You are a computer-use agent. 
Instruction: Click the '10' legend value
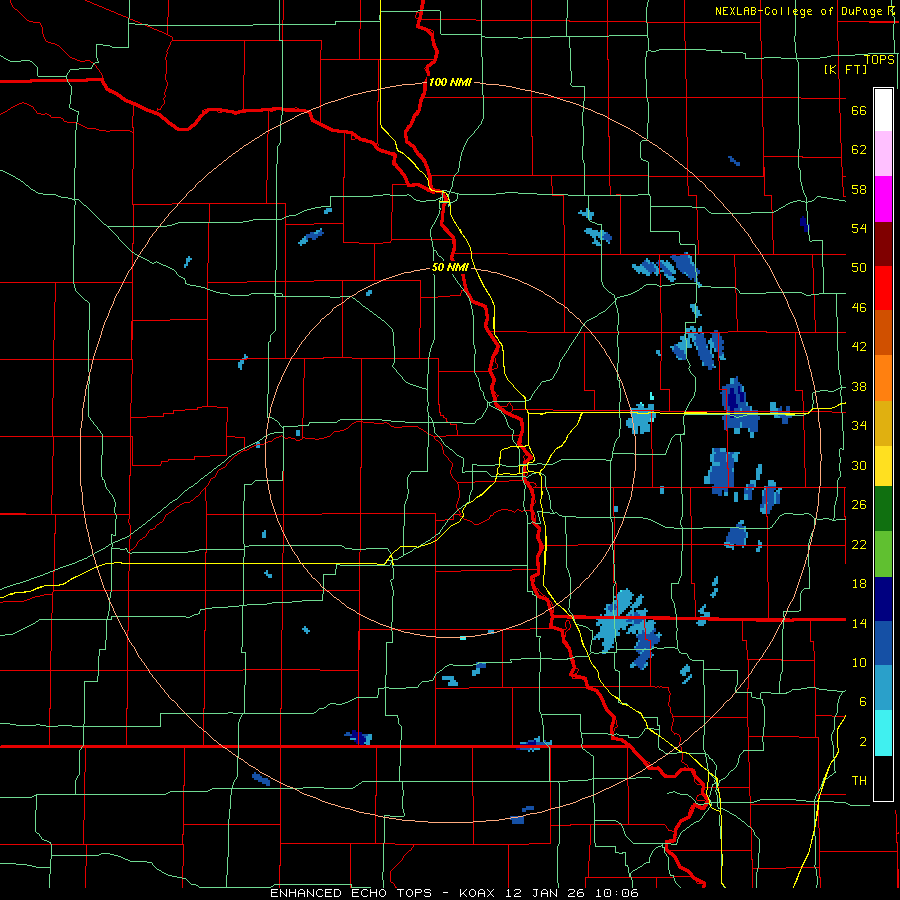(859, 662)
